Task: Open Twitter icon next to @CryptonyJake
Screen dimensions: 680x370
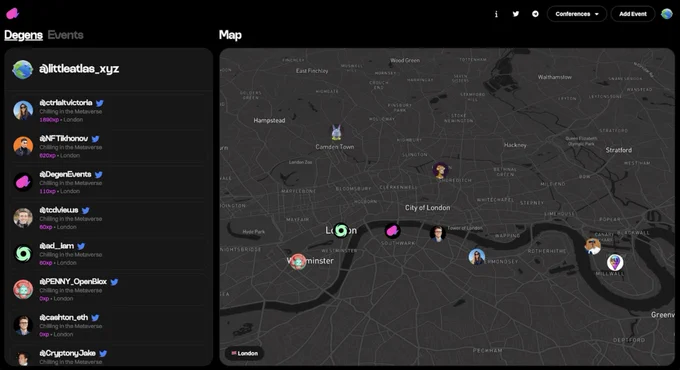Action: tap(103, 354)
